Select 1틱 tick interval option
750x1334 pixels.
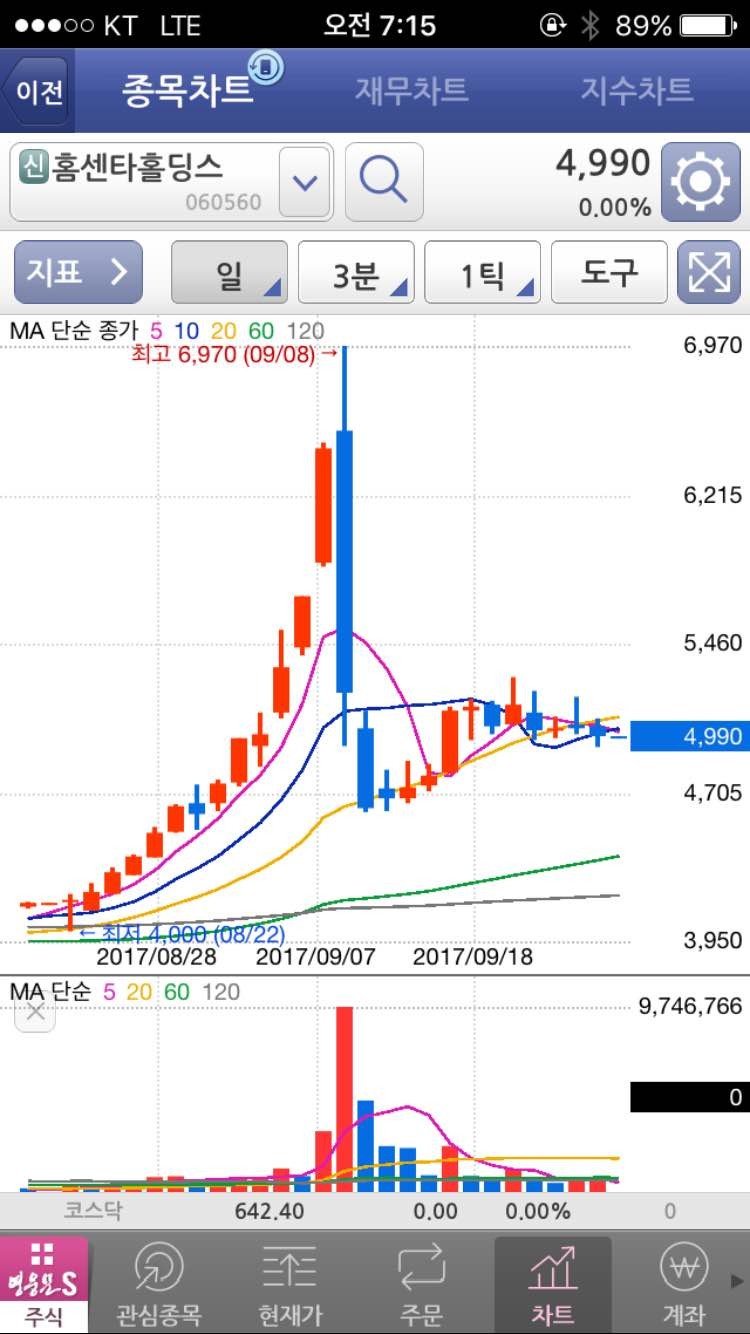483,272
